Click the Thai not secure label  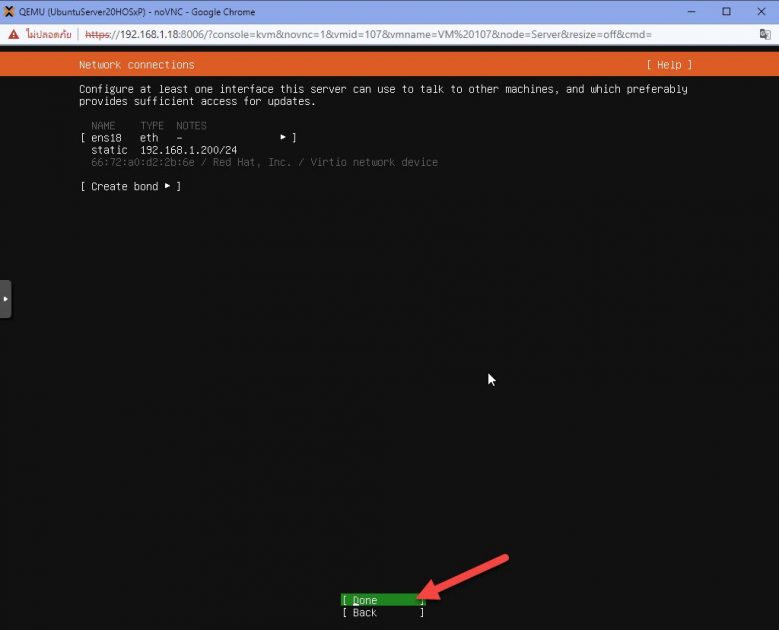coord(49,34)
